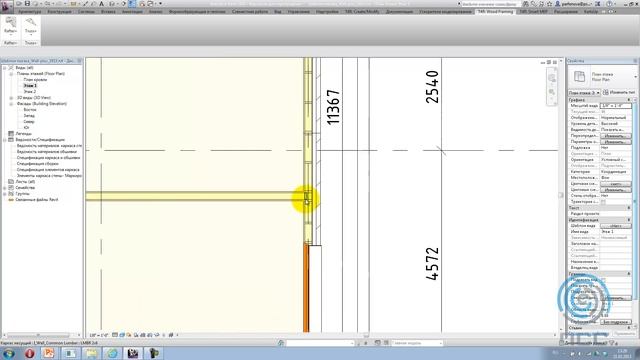Expand the Группы tree node
640x360 pixels.
[x=5, y=194]
